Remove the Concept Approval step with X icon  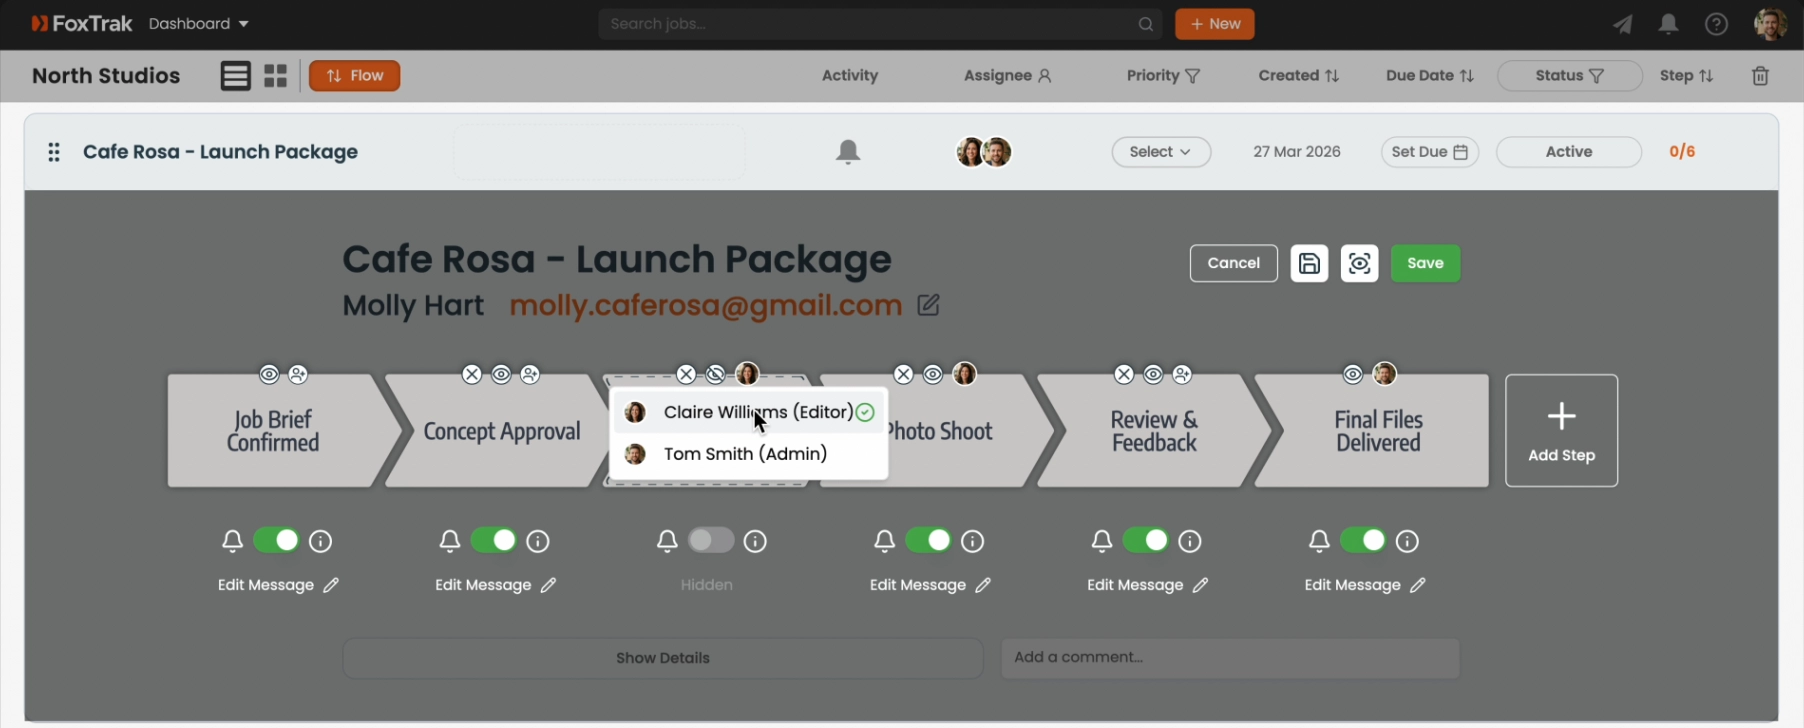tap(472, 374)
